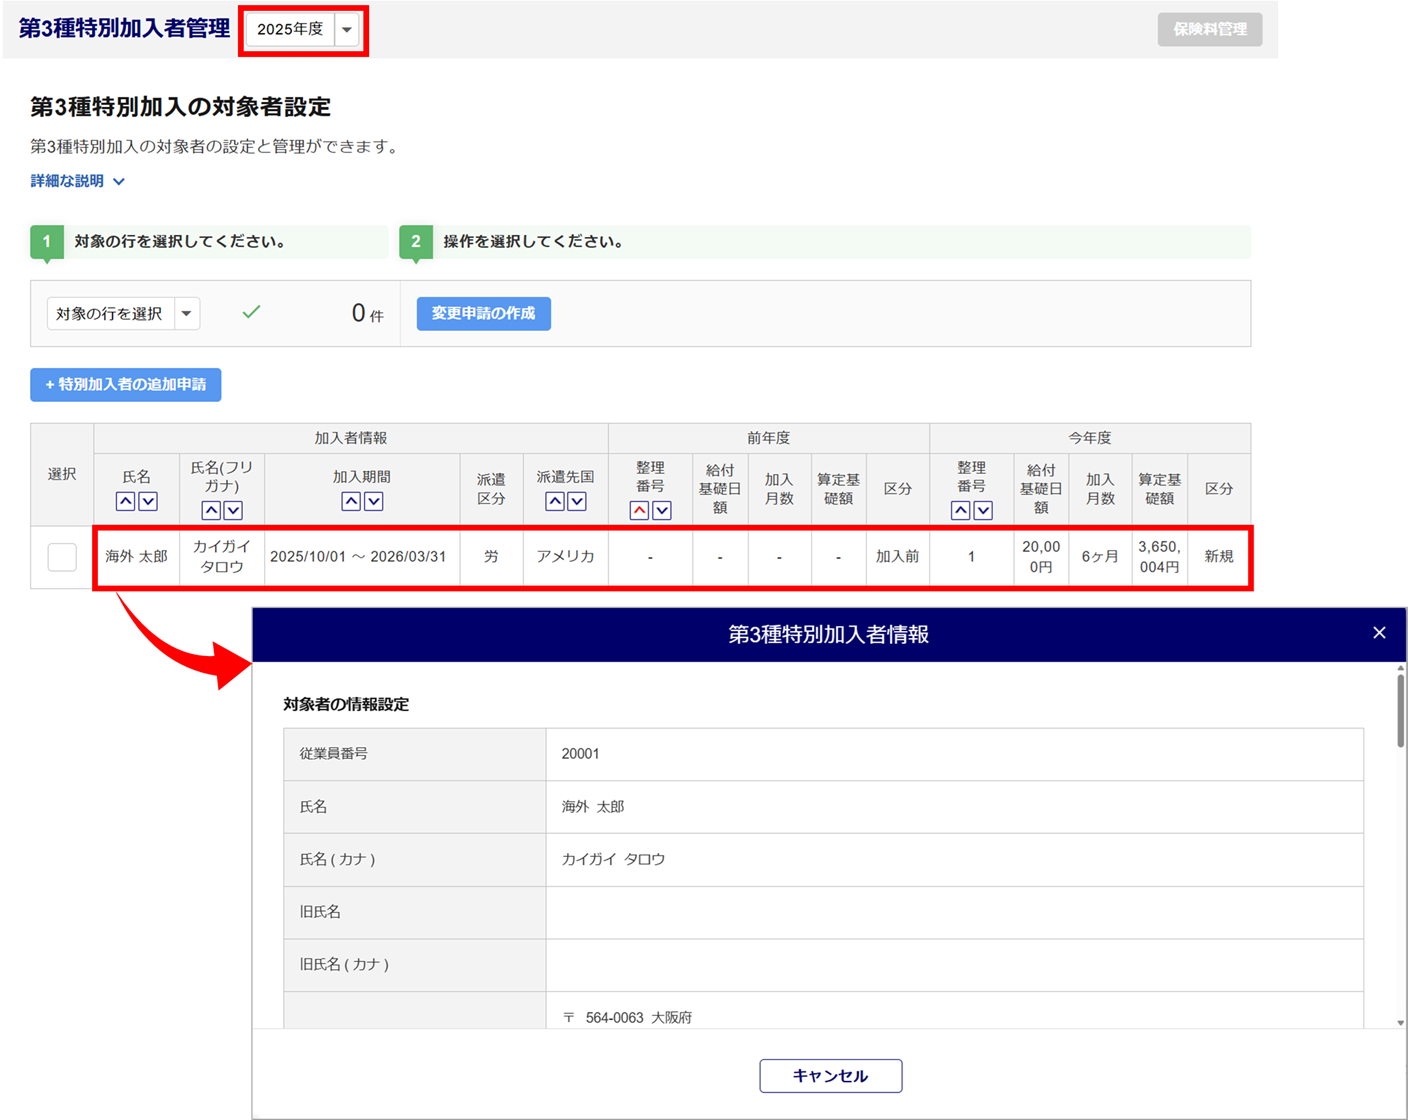Image resolution: width=1408 pixels, height=1120 pixels.
Task: Click scrollbar down arrow in dialog
Action: click(x=1400, y=1022)
